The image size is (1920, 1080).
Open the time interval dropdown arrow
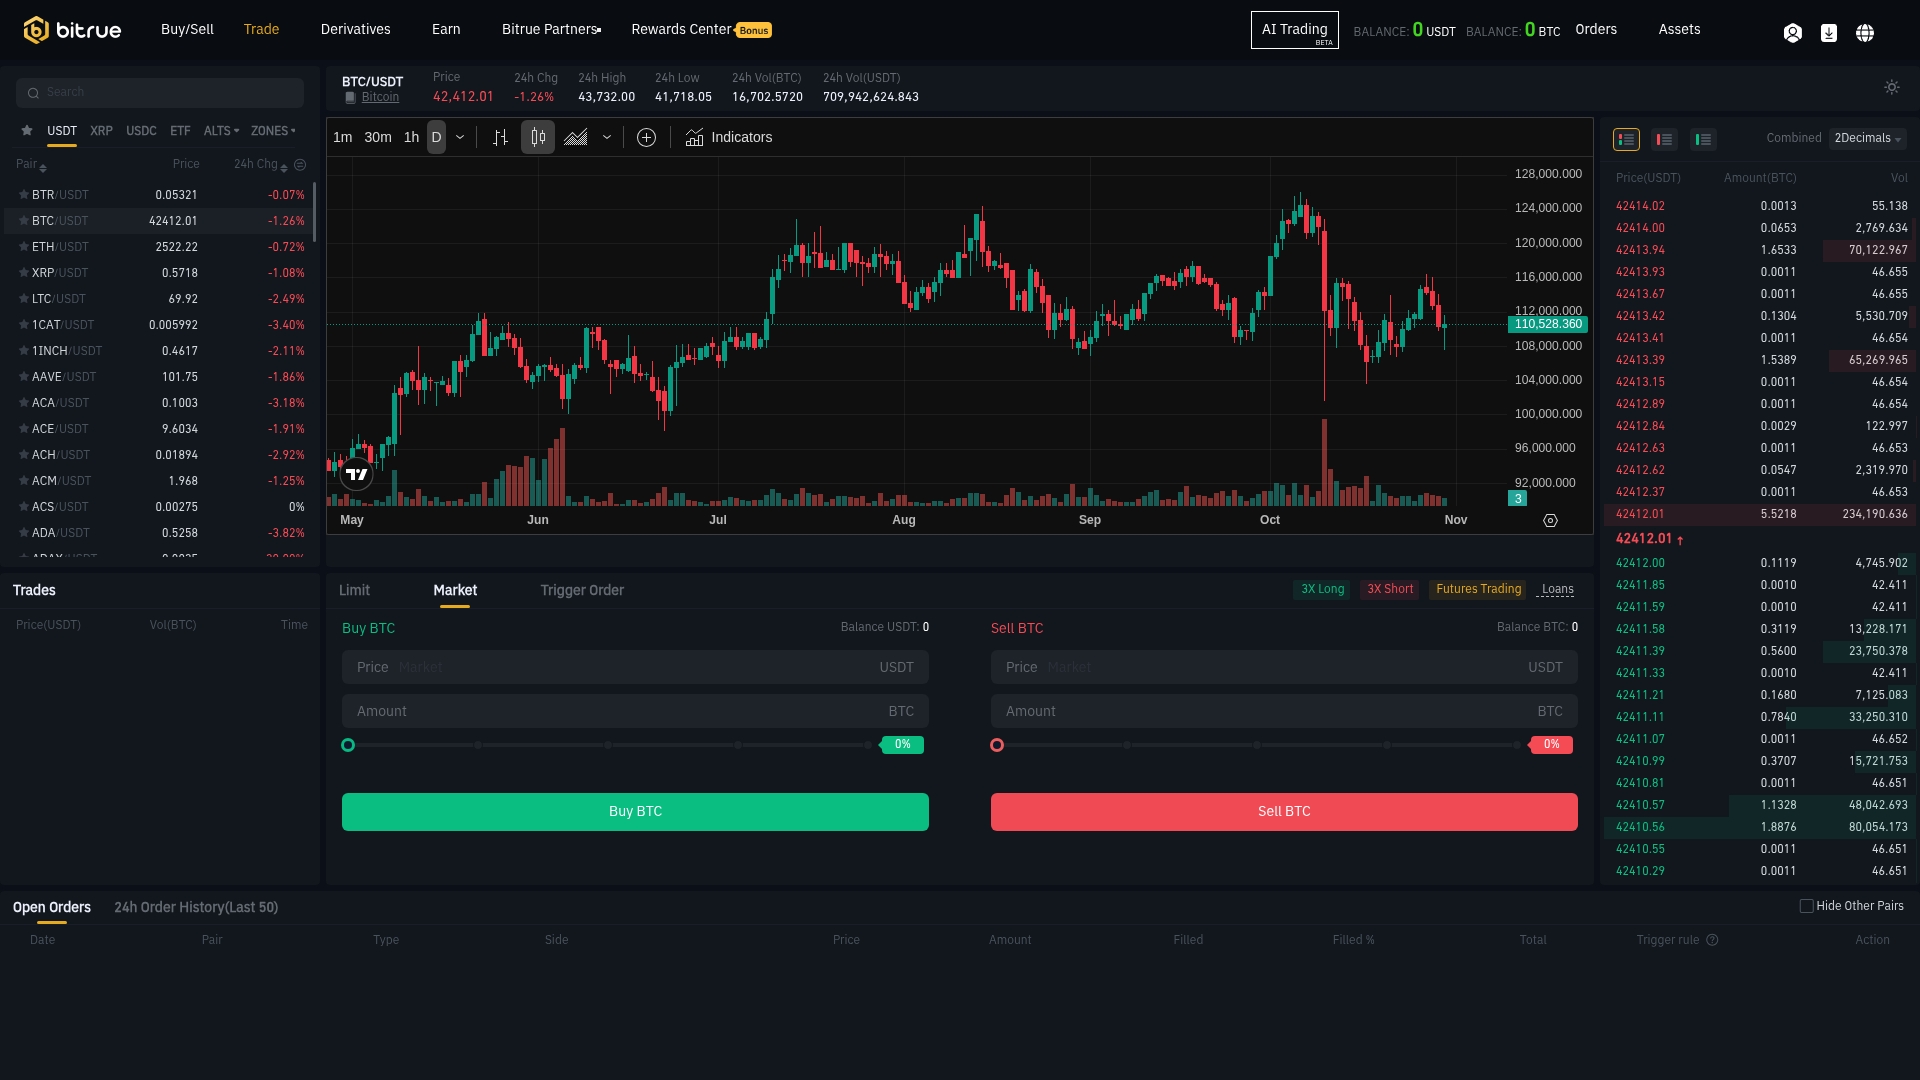(460, 138)
